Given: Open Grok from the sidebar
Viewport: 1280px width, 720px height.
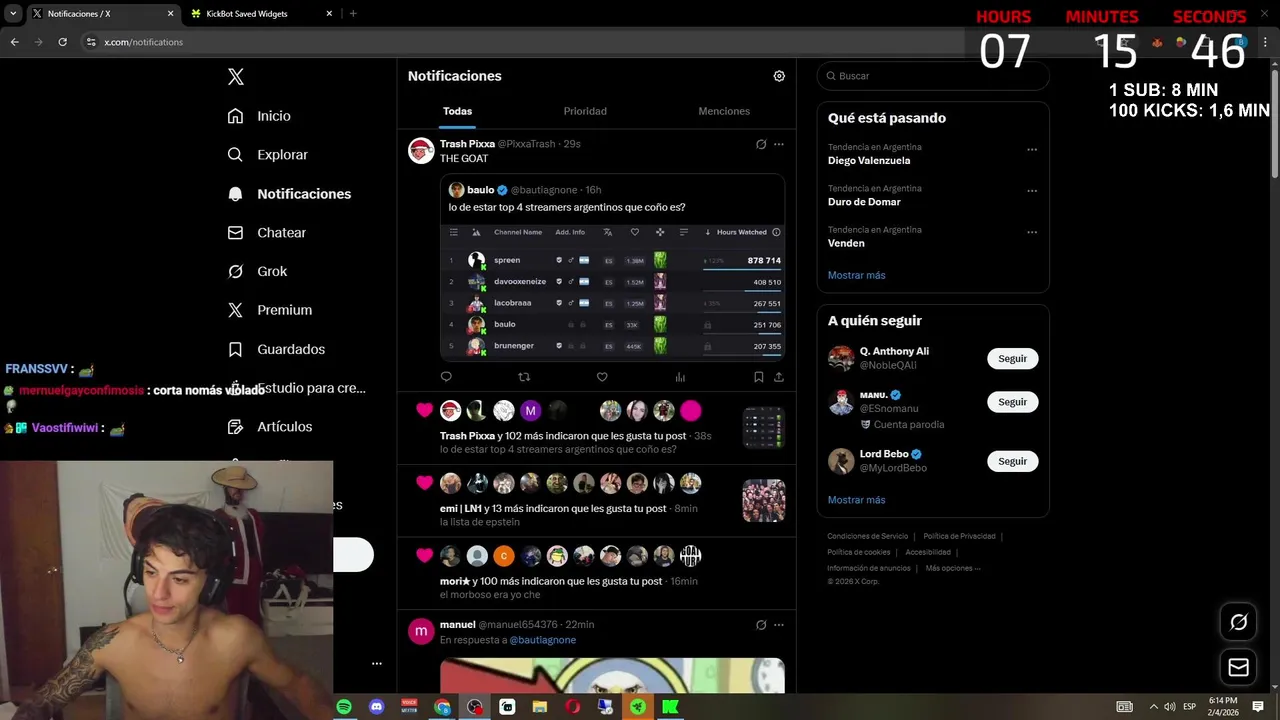Looking at the screenshot, I should pos(257,271).
